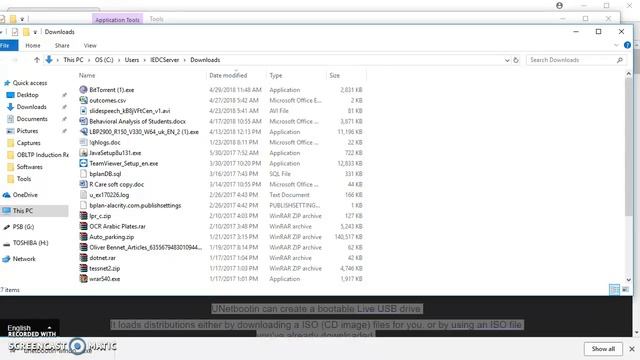Navigate to OS (C:) breadcrumb

[104, 60]
